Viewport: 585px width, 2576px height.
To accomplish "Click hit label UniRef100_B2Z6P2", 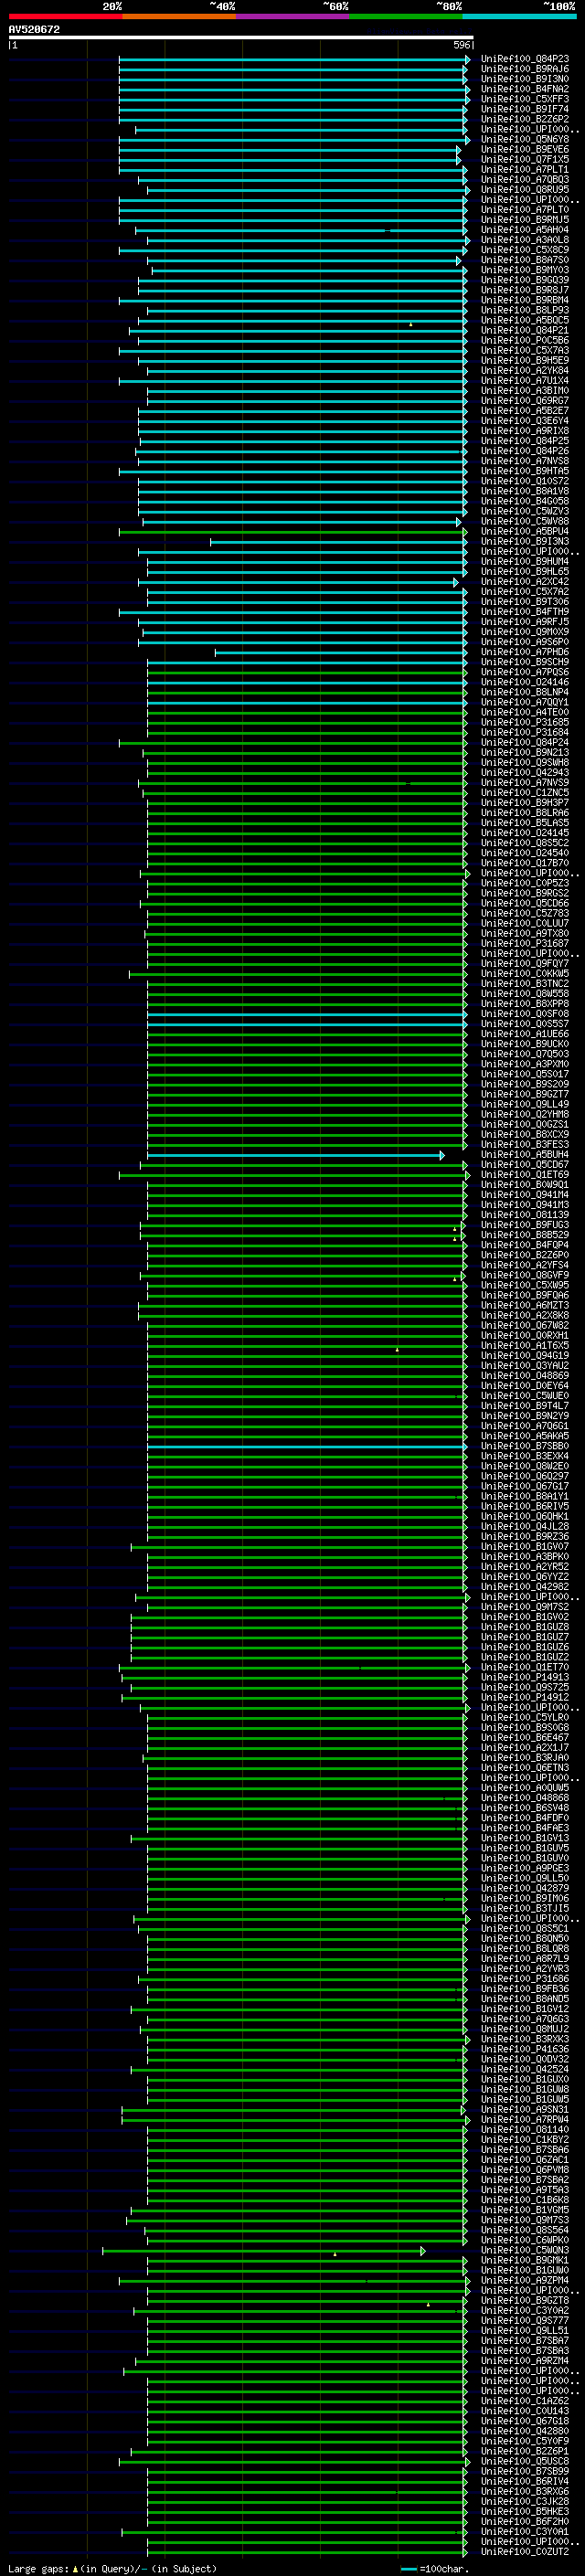I will tap(525, 119).
